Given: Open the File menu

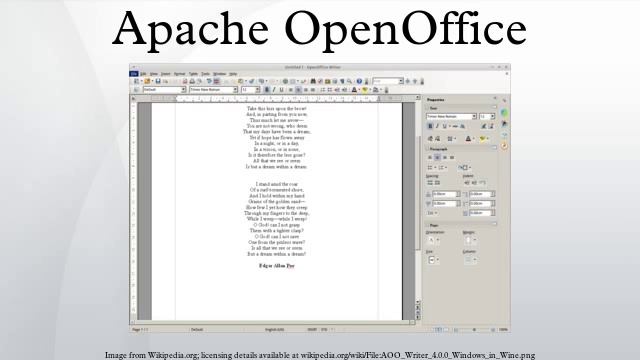Looking at the screenshot, I should pyautogui.click(x=133, y=74).
